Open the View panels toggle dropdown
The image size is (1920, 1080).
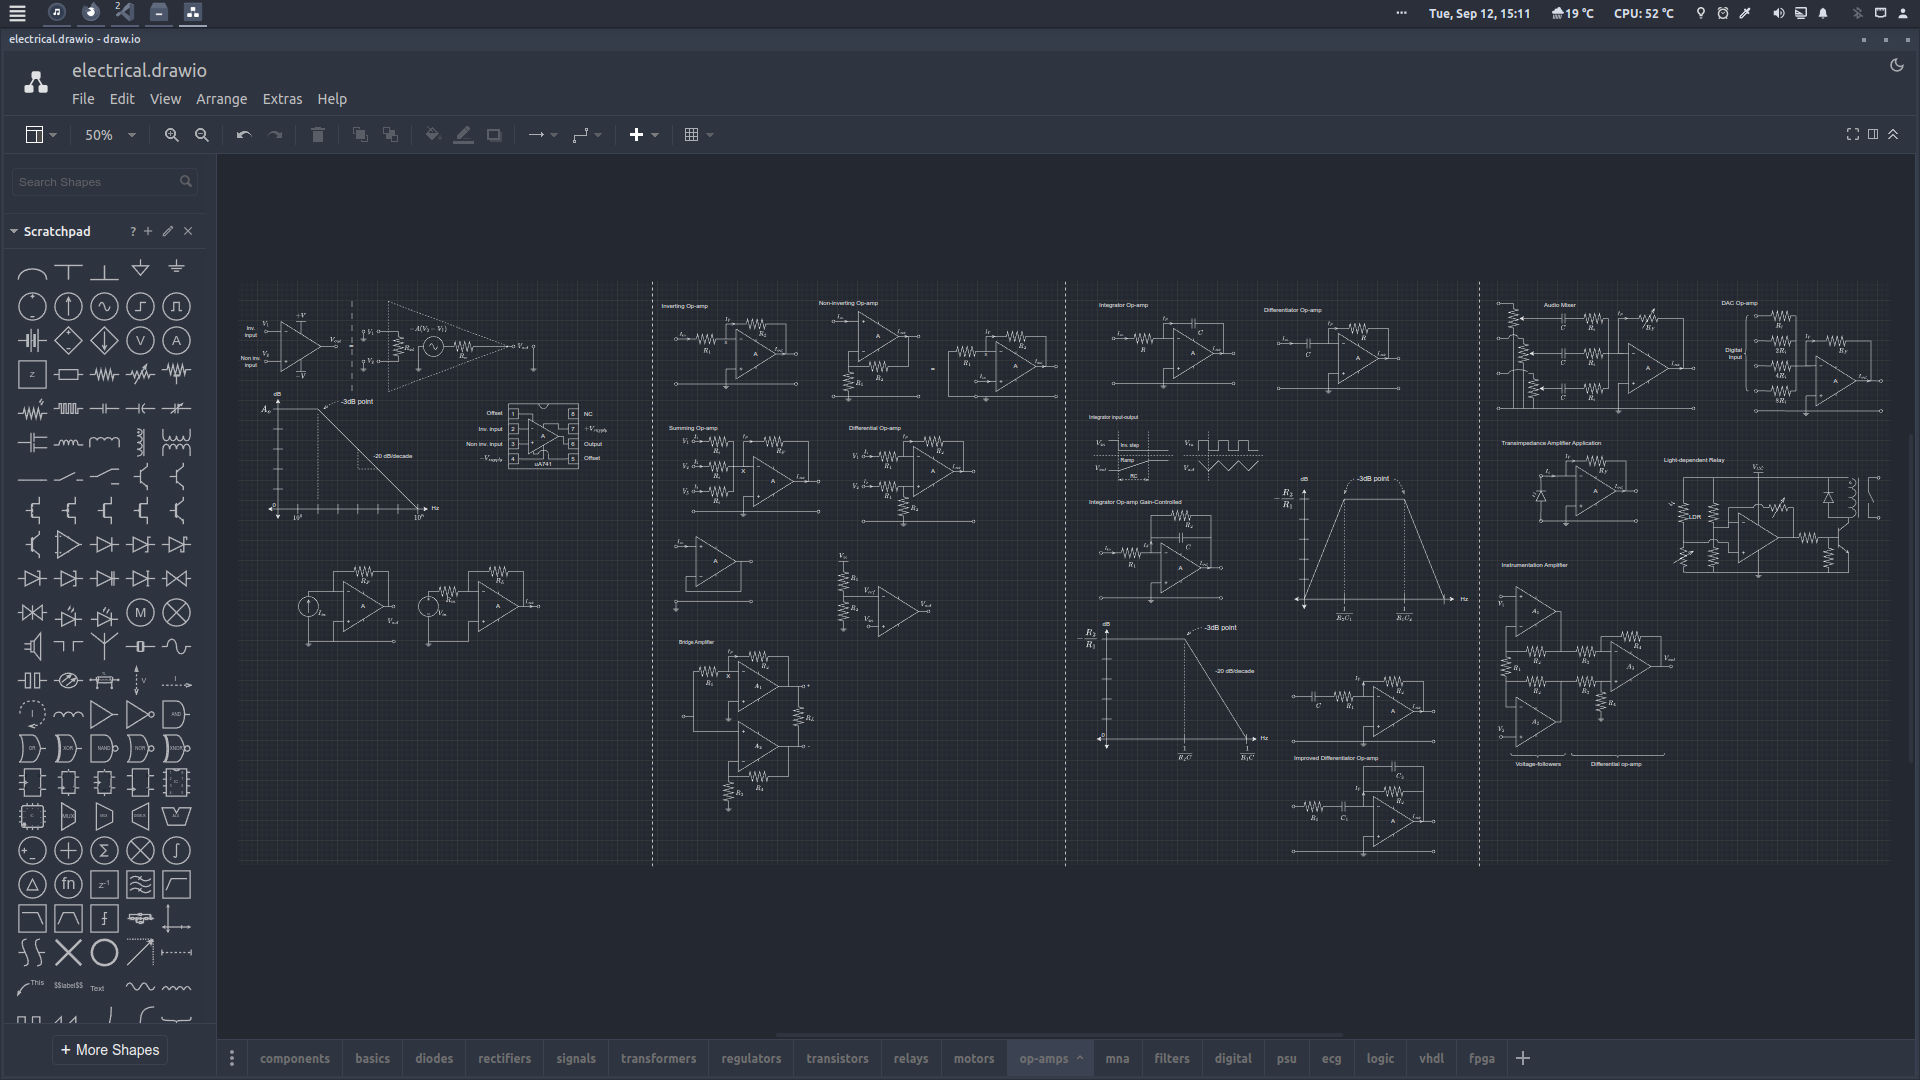coord(41,135)
